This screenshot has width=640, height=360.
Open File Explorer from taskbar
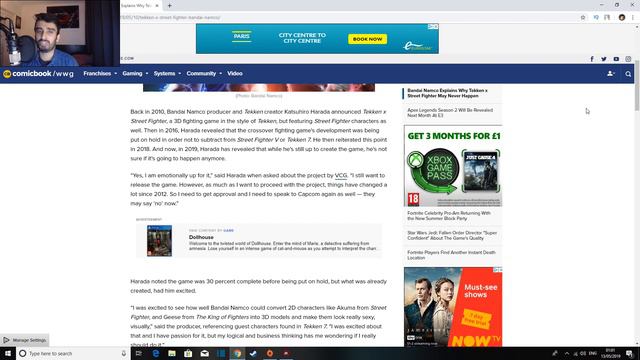click(172, 353)
